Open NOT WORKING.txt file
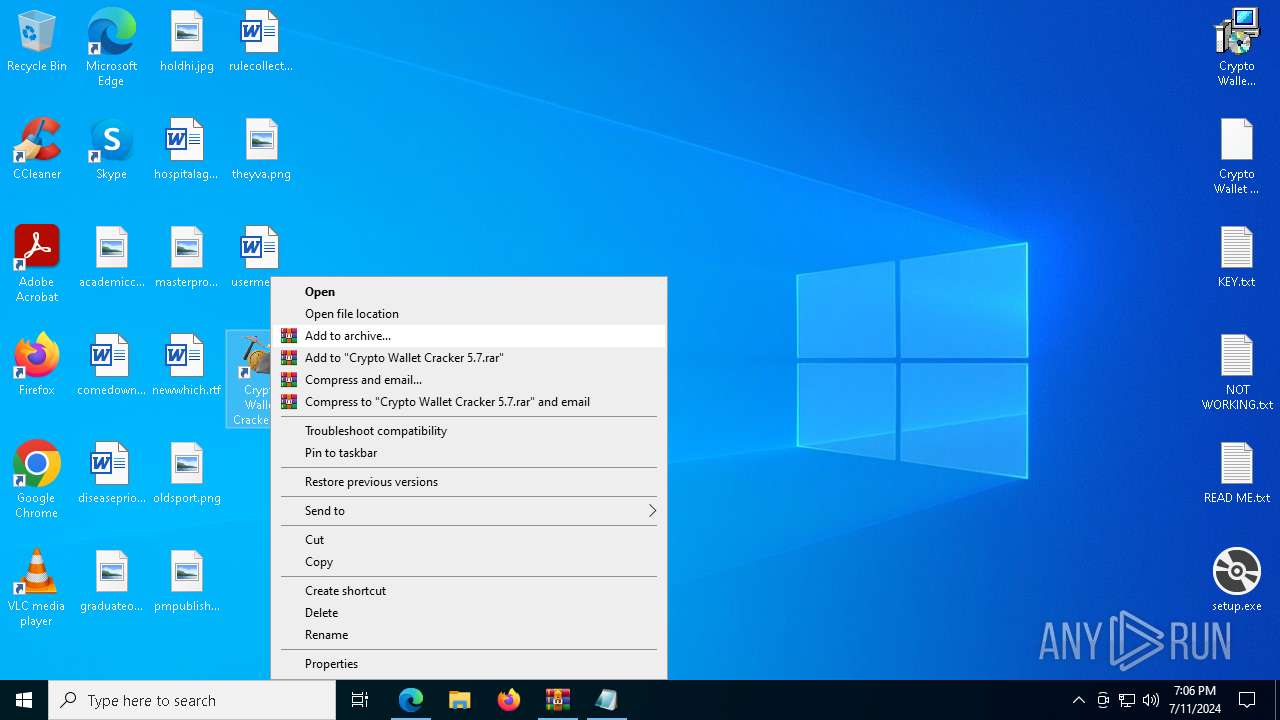The width and height of the screenshot is (1280, 720). coord(1237,371)
